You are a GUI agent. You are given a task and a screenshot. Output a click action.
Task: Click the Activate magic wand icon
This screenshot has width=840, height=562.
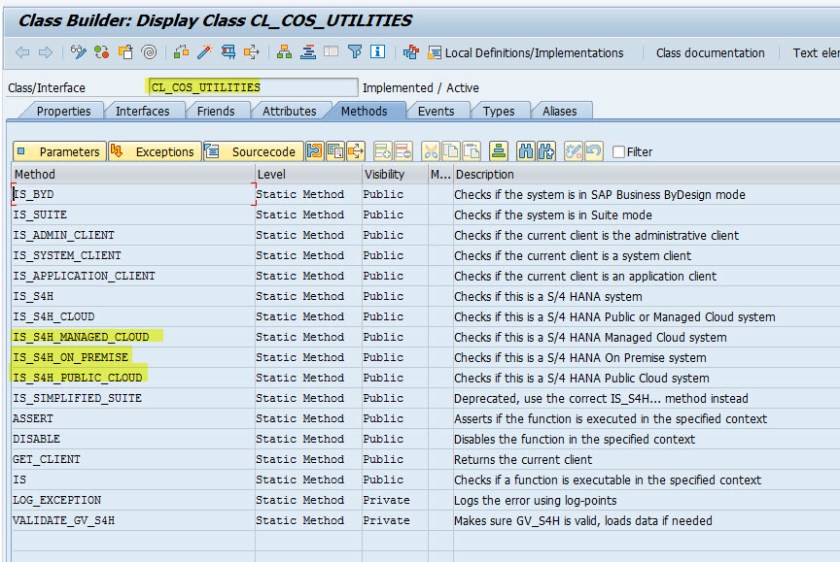(204, 52)
